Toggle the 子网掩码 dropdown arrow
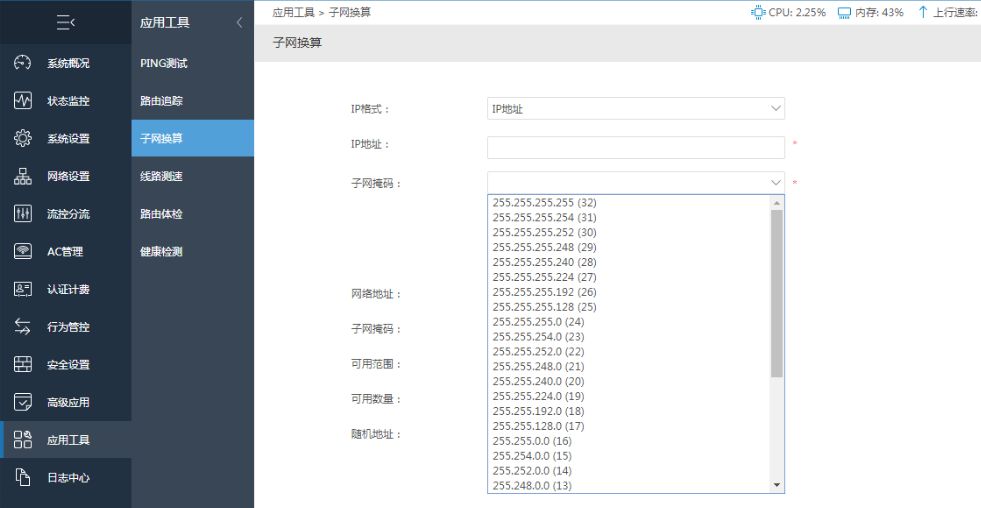Image resolution: width=981 pixels, height=508 pixels. (776, 183)
